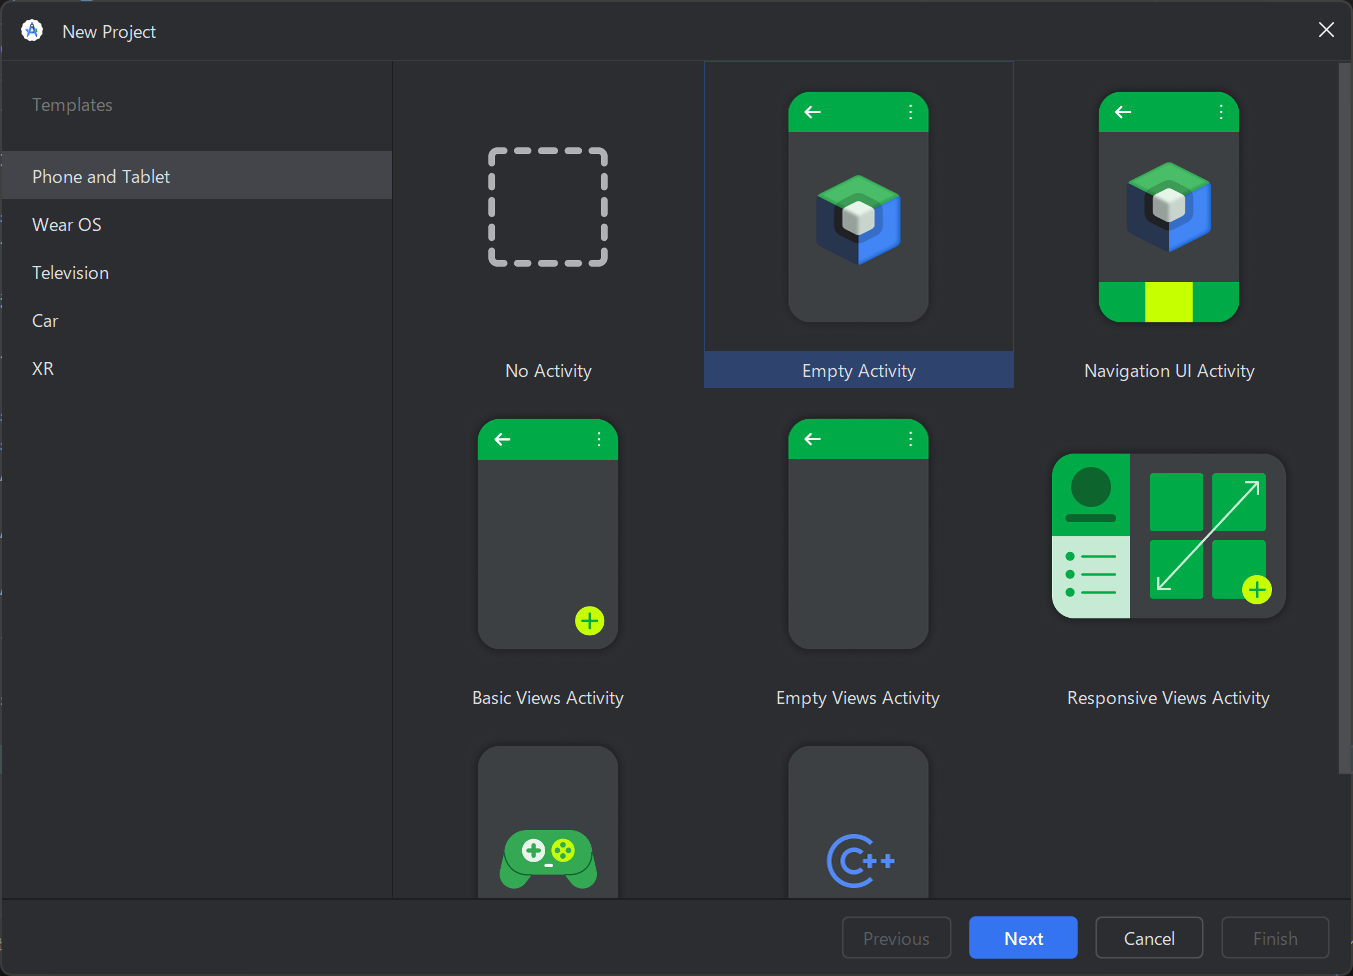
Task: Click the 'Navigation UI Activity' label
Action: [1169, 371]
